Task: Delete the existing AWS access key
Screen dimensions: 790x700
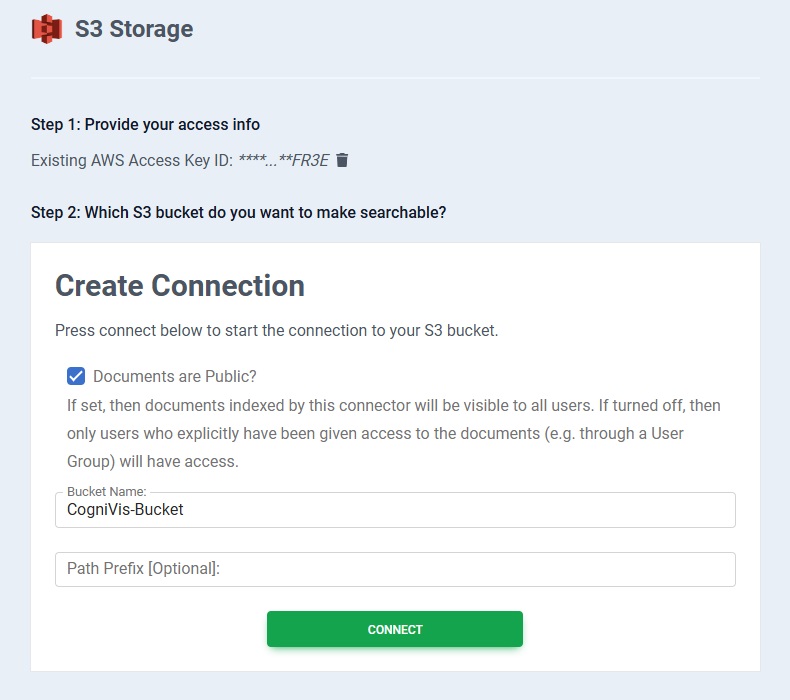Action: point(342,160)
